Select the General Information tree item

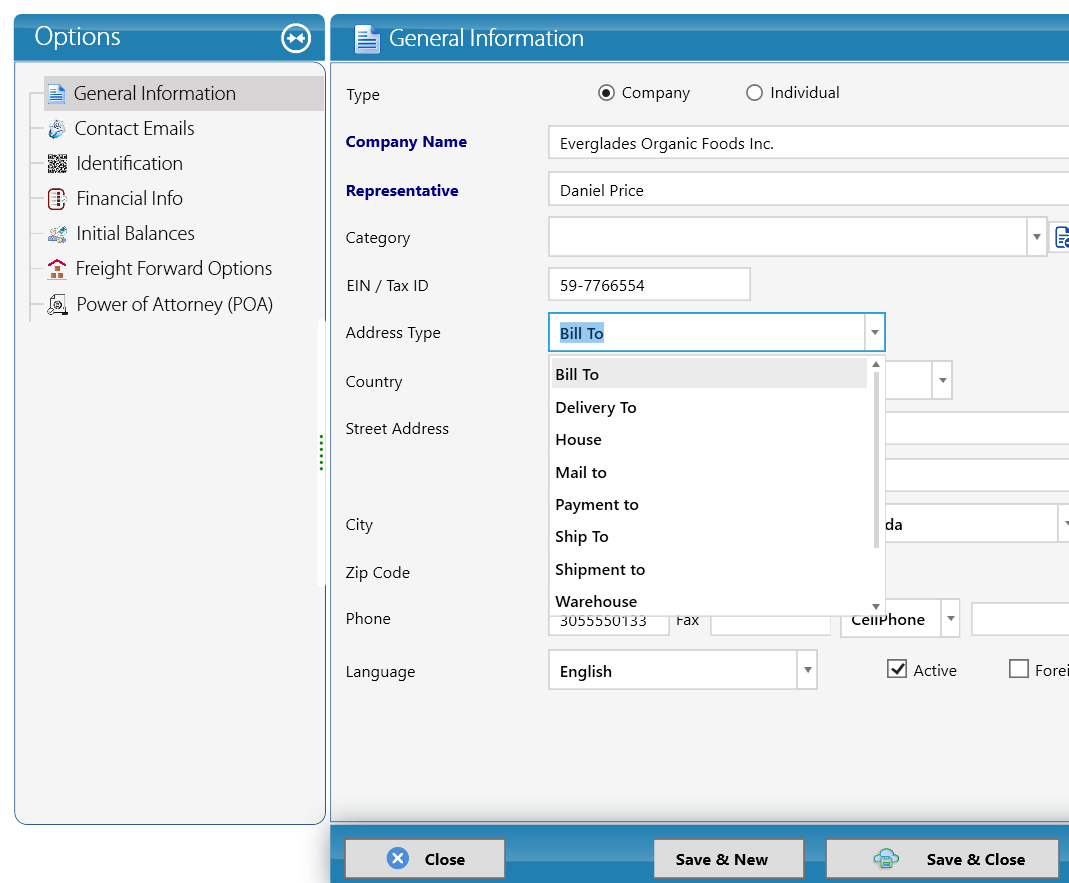(x=184, y=93)
